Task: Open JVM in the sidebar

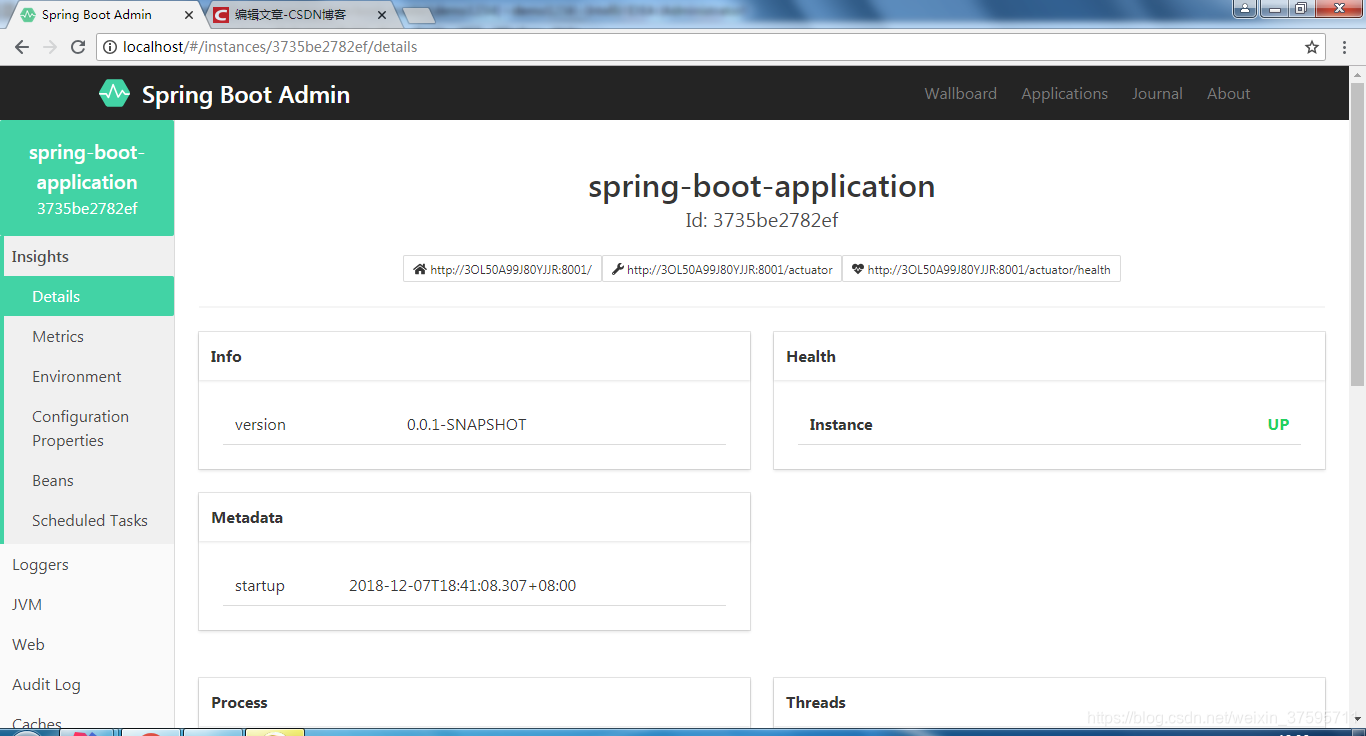Action: pos(87,604)
